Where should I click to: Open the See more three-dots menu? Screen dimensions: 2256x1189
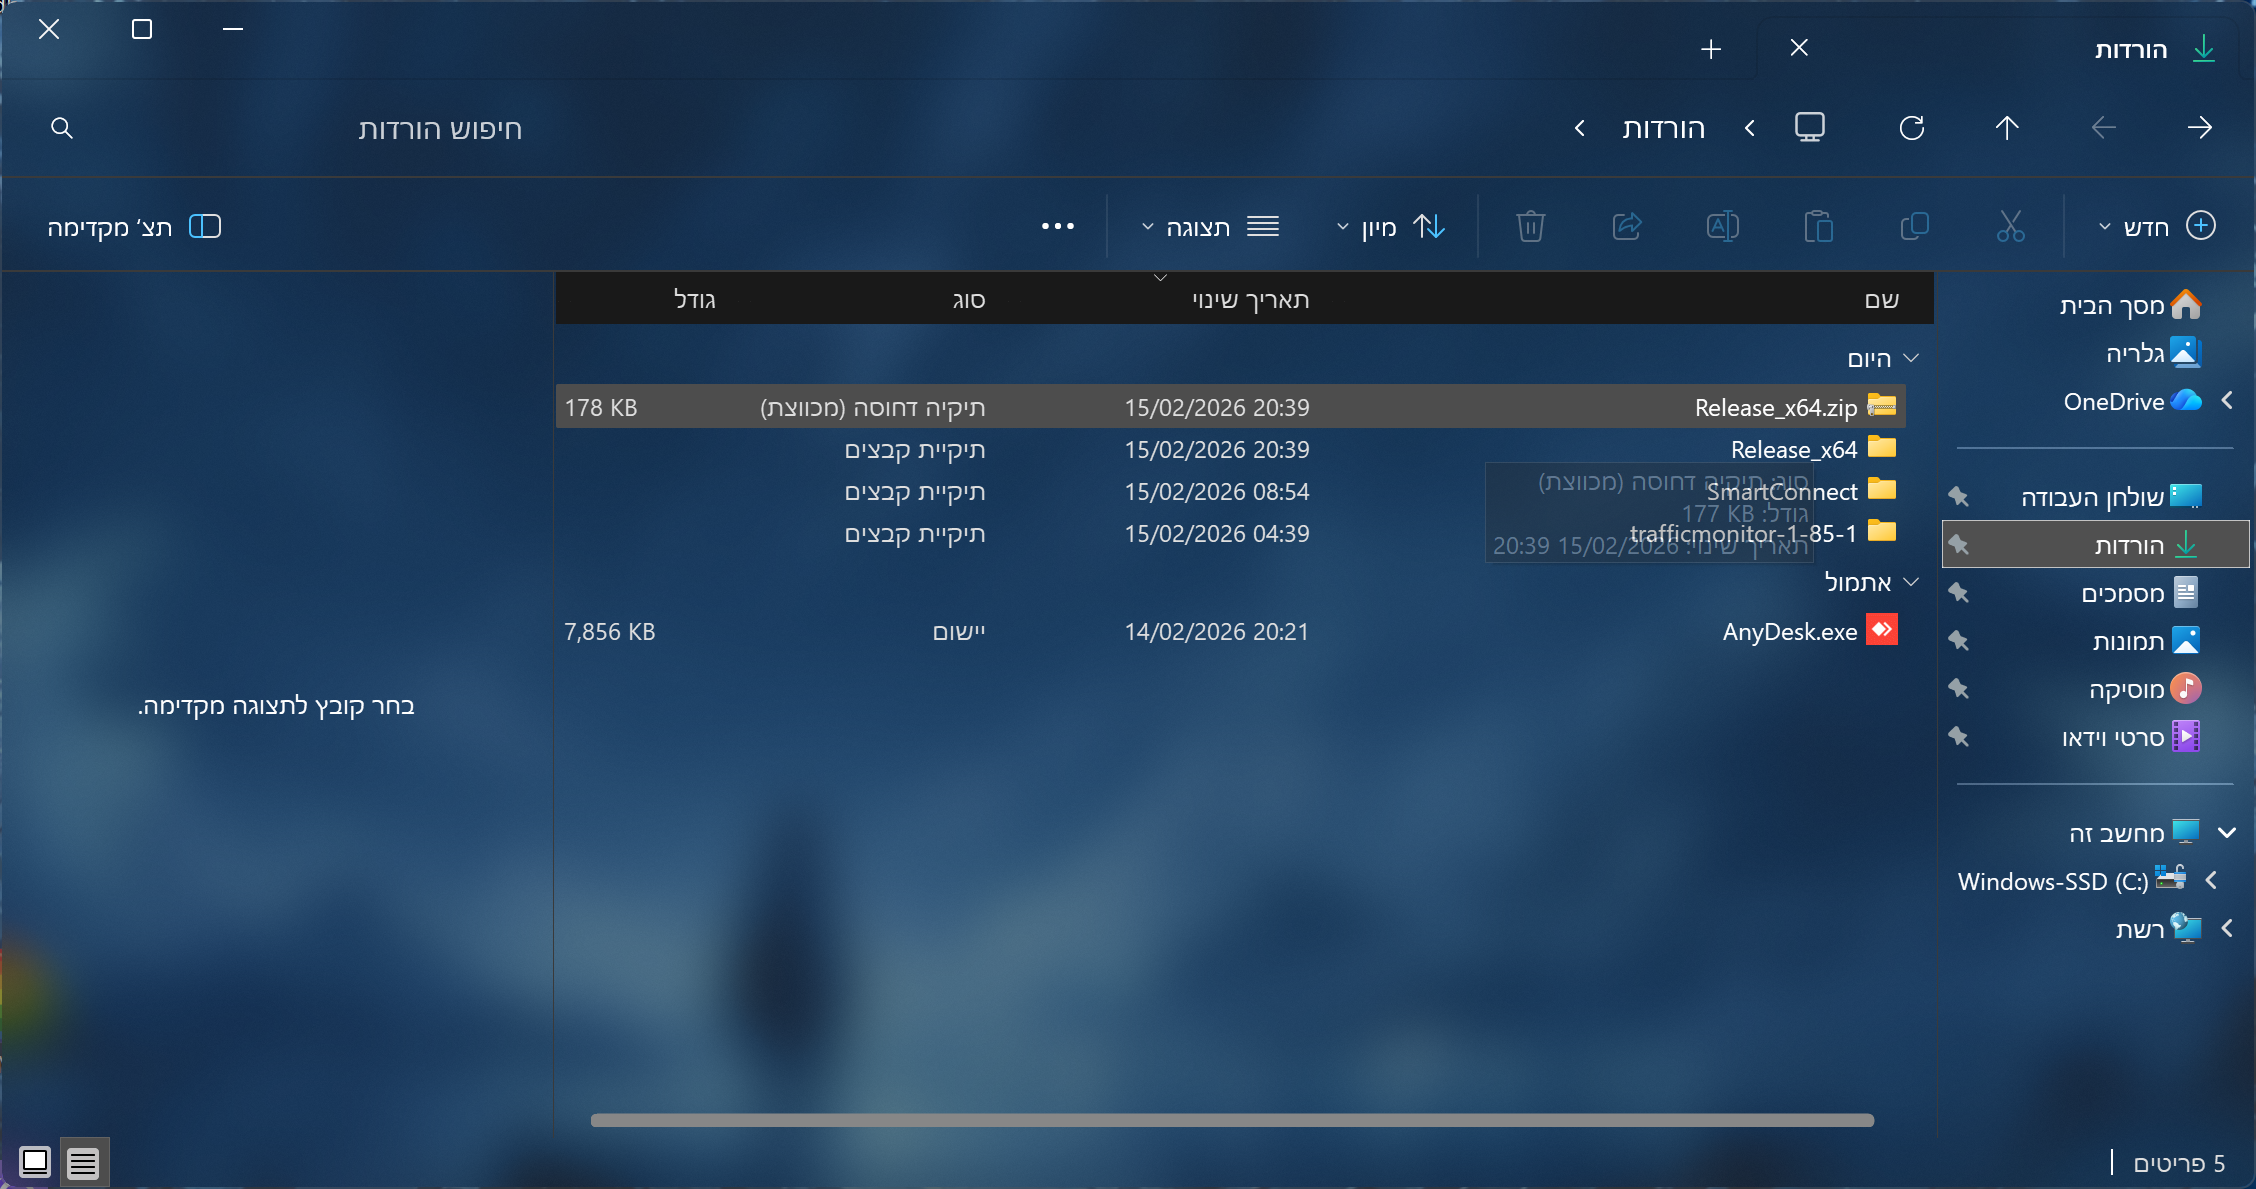pyautogui.click(x=1057, y=227)
